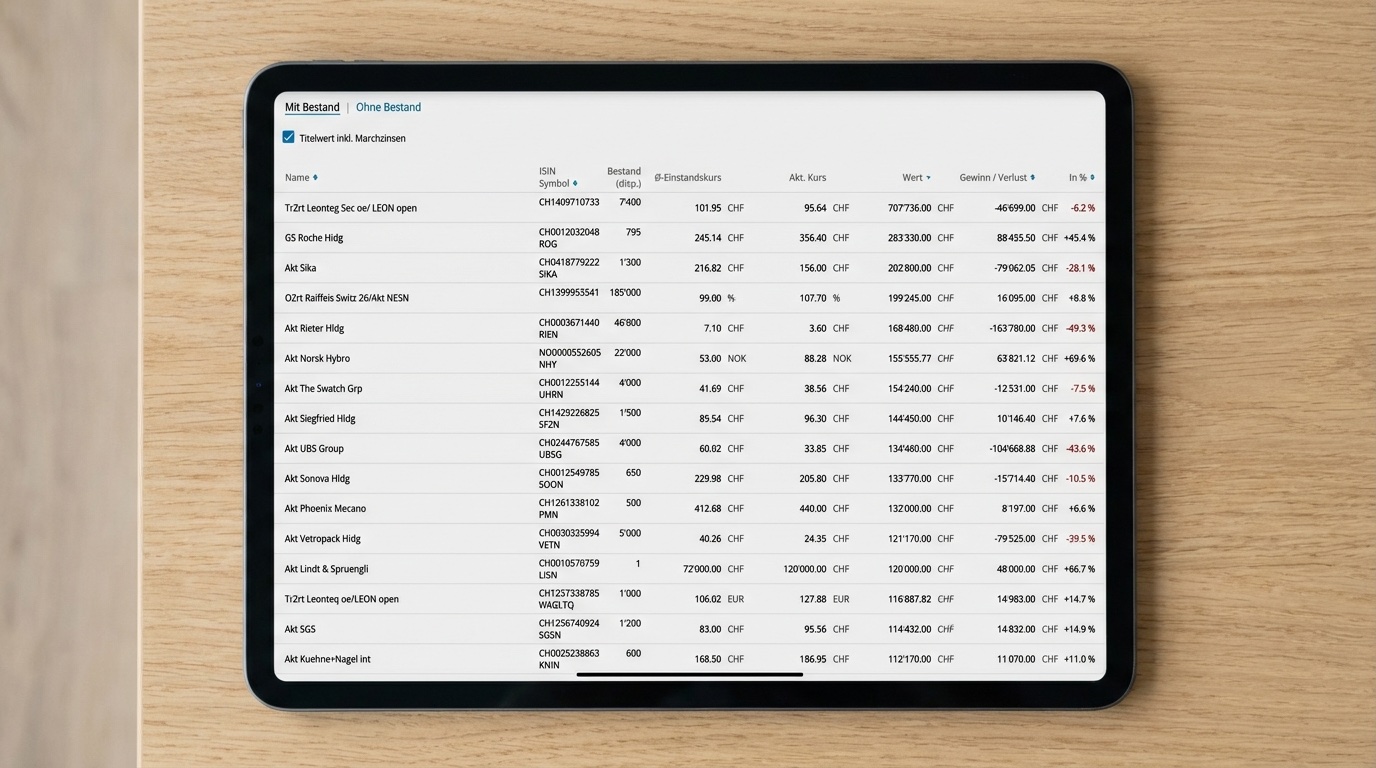Click the Ø-Einstandskurs column header
This screenshot has width=1376, height=768.
[x=687, y=178]
